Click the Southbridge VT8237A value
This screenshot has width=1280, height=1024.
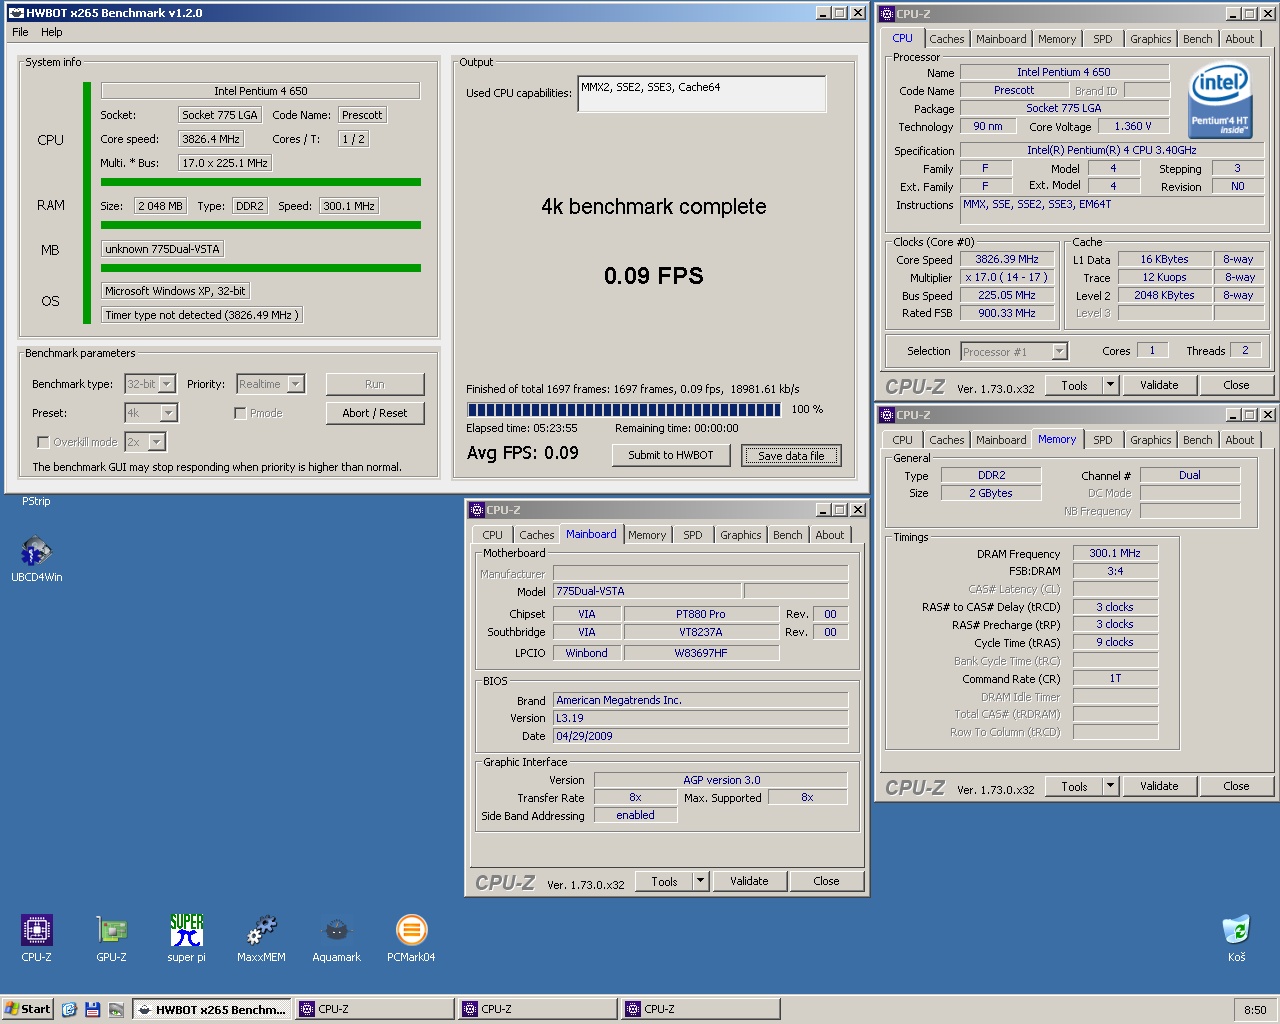tap(701, 632)
